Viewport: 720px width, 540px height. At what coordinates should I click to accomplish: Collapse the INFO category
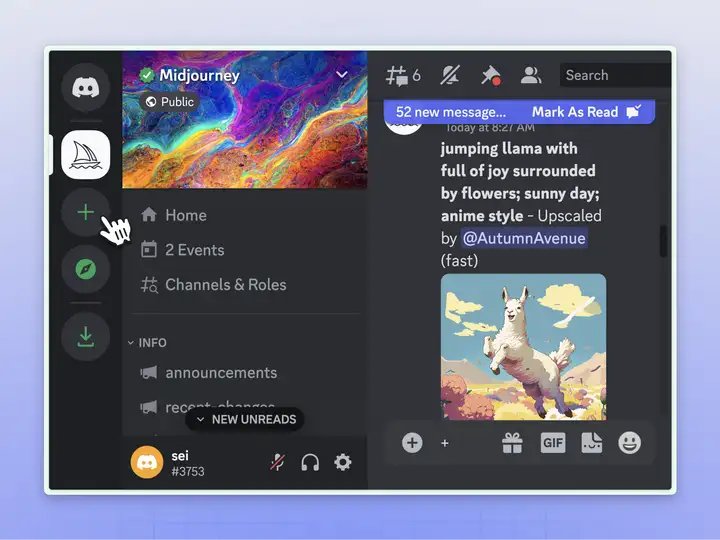click(x=147, y=343)
